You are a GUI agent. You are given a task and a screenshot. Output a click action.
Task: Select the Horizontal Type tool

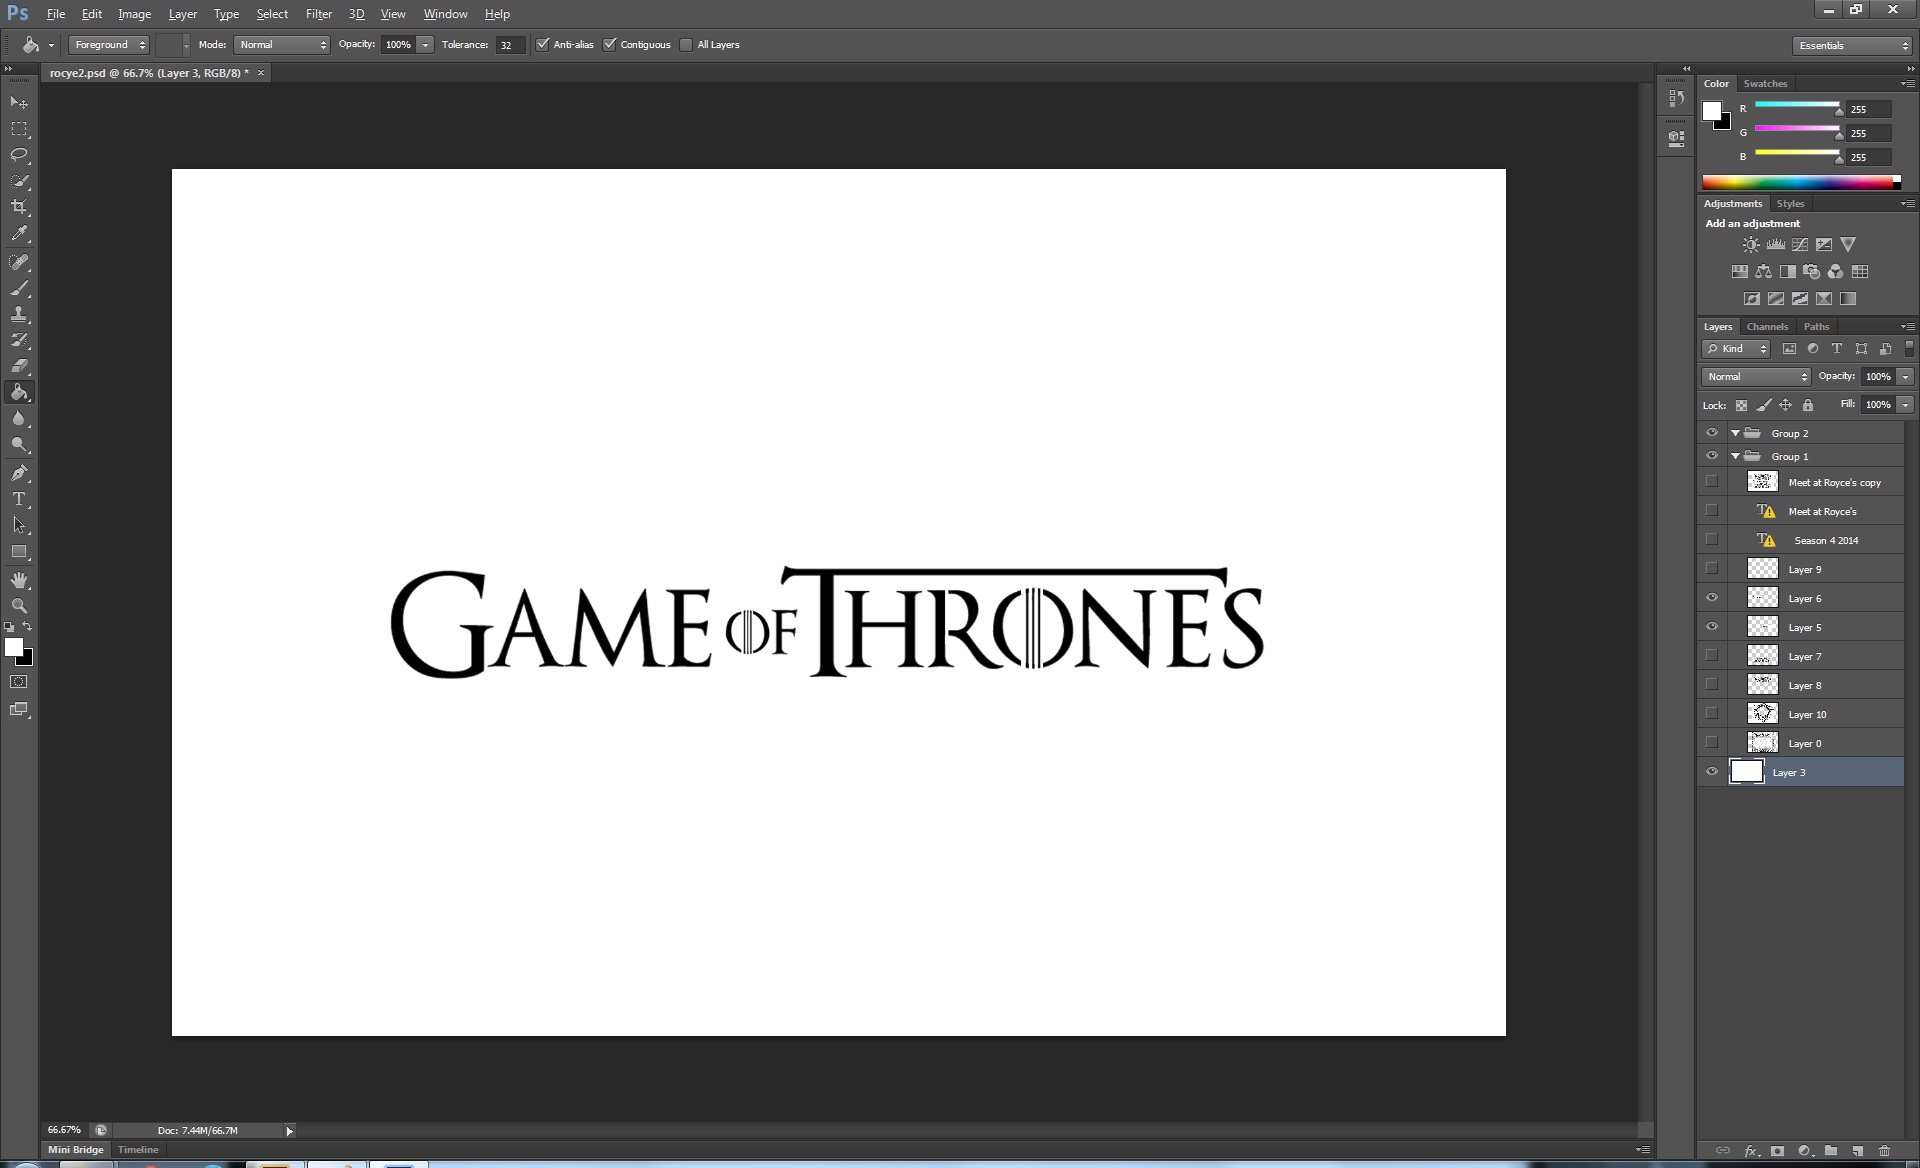(x=19, y=499)
